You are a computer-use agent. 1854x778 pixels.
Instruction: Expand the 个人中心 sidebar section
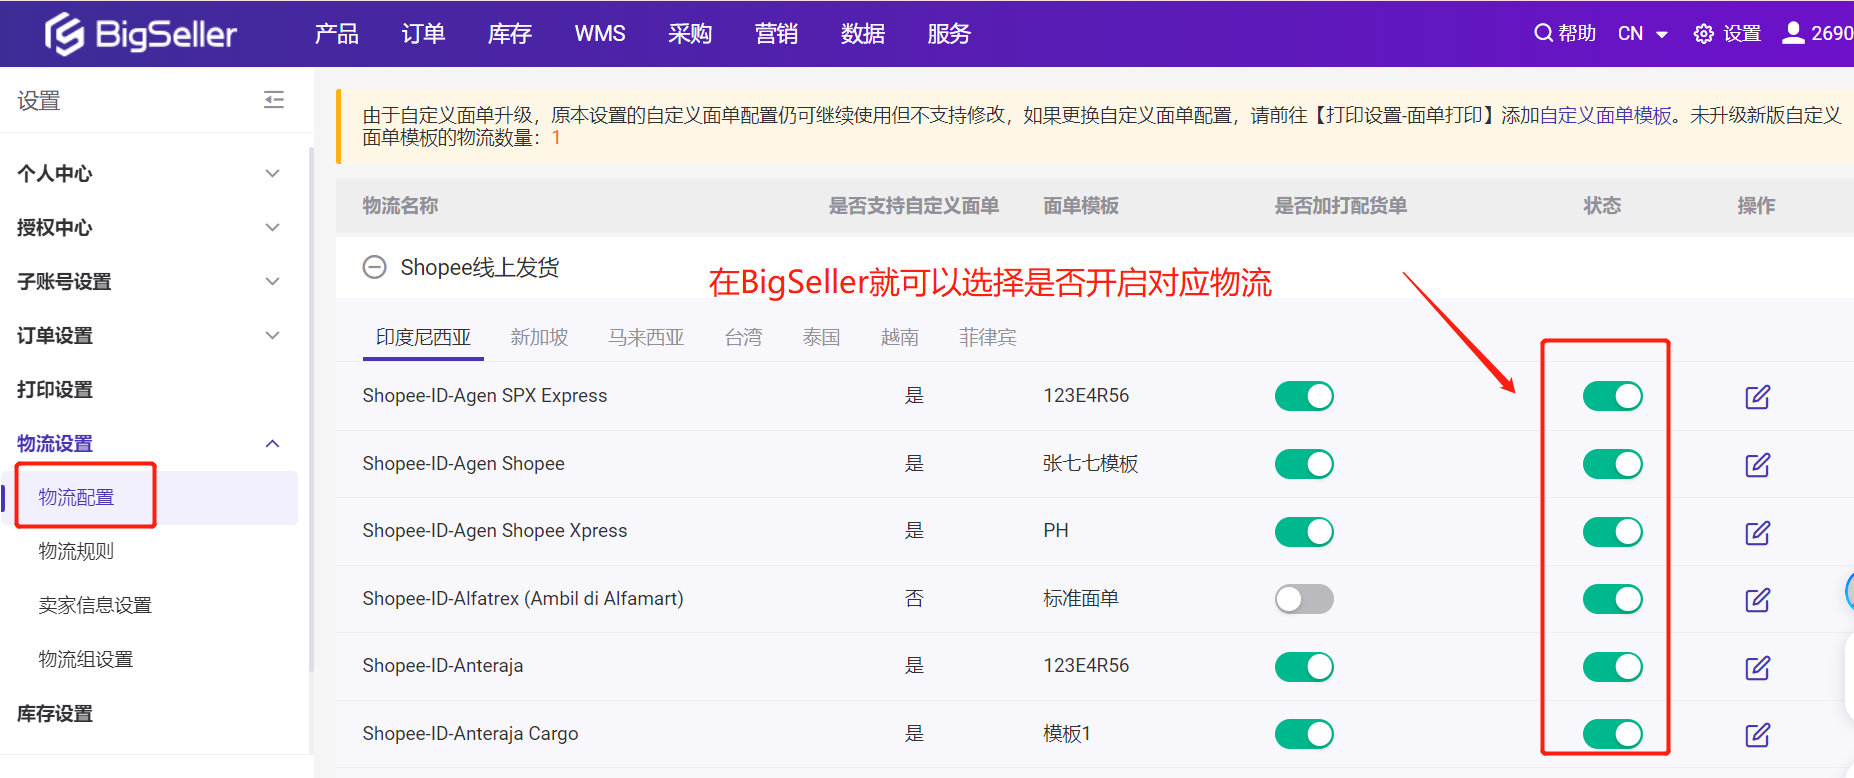coord(271,174)
